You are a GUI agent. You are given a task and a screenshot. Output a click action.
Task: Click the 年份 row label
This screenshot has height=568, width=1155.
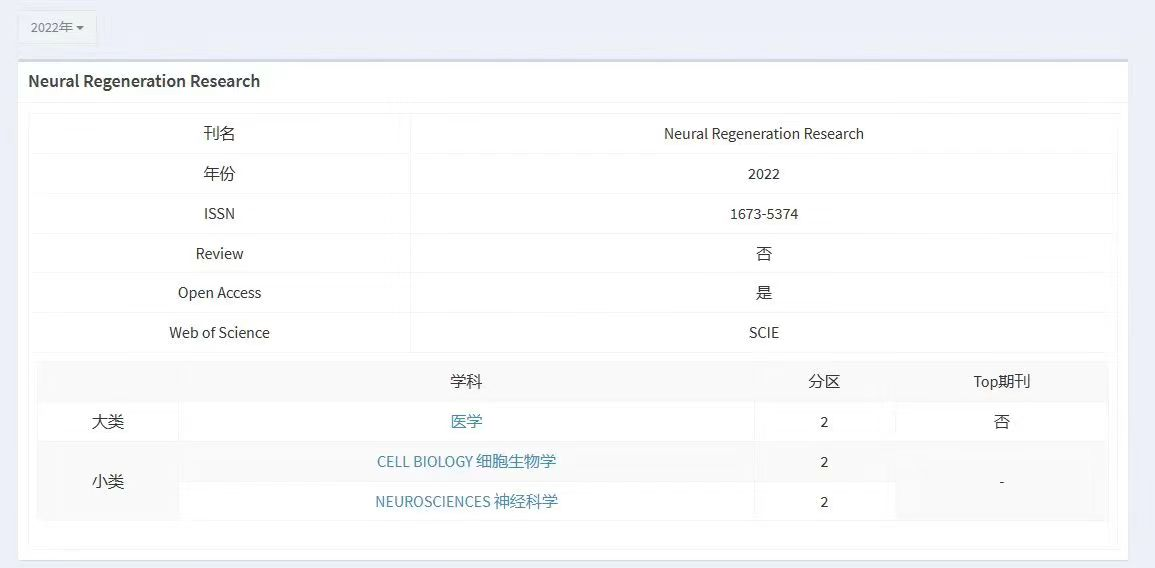pos(220,174)
